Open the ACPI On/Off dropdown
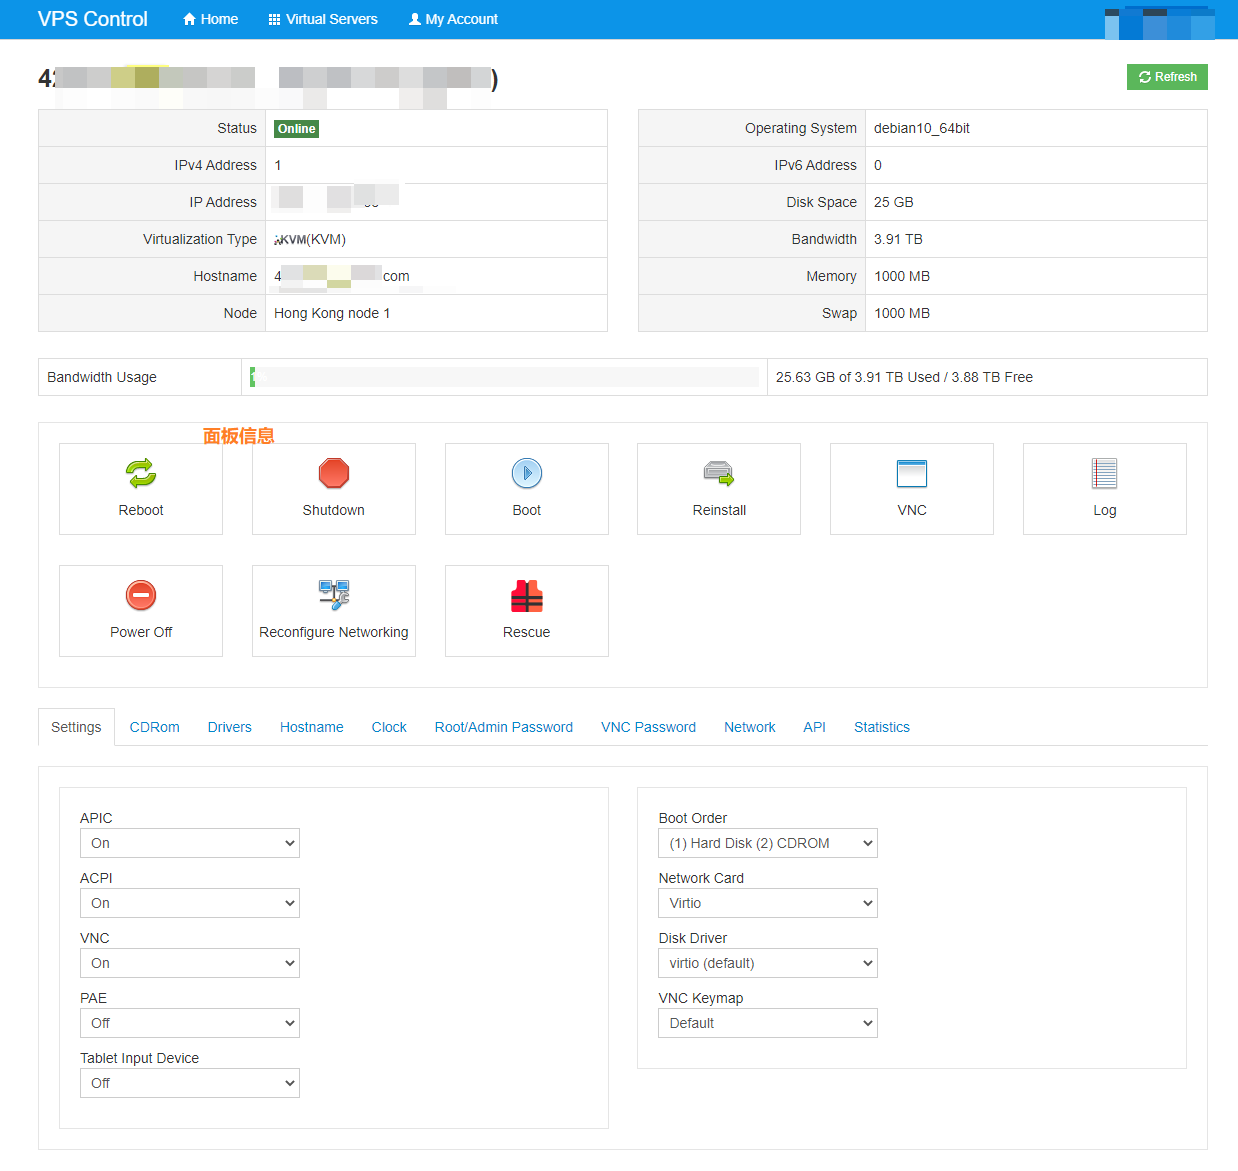The height and width of the screenshot is (1171, 1238). (190, 903)
